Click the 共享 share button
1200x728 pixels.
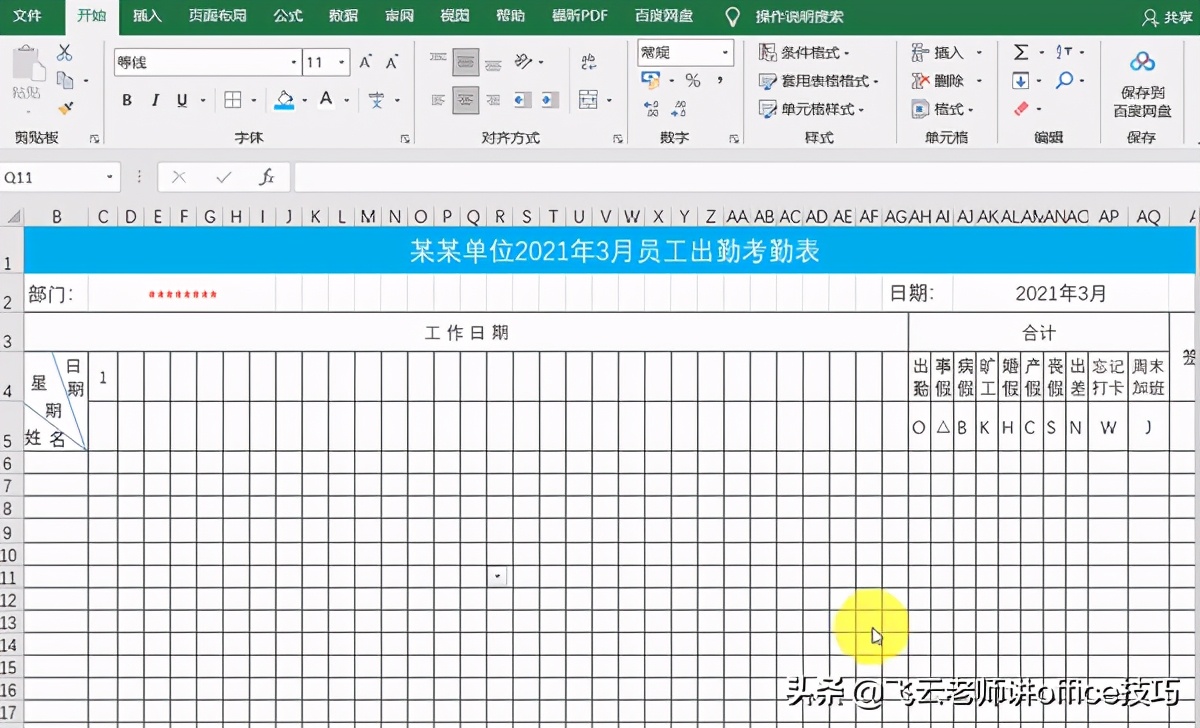[x=1173, y=16]
